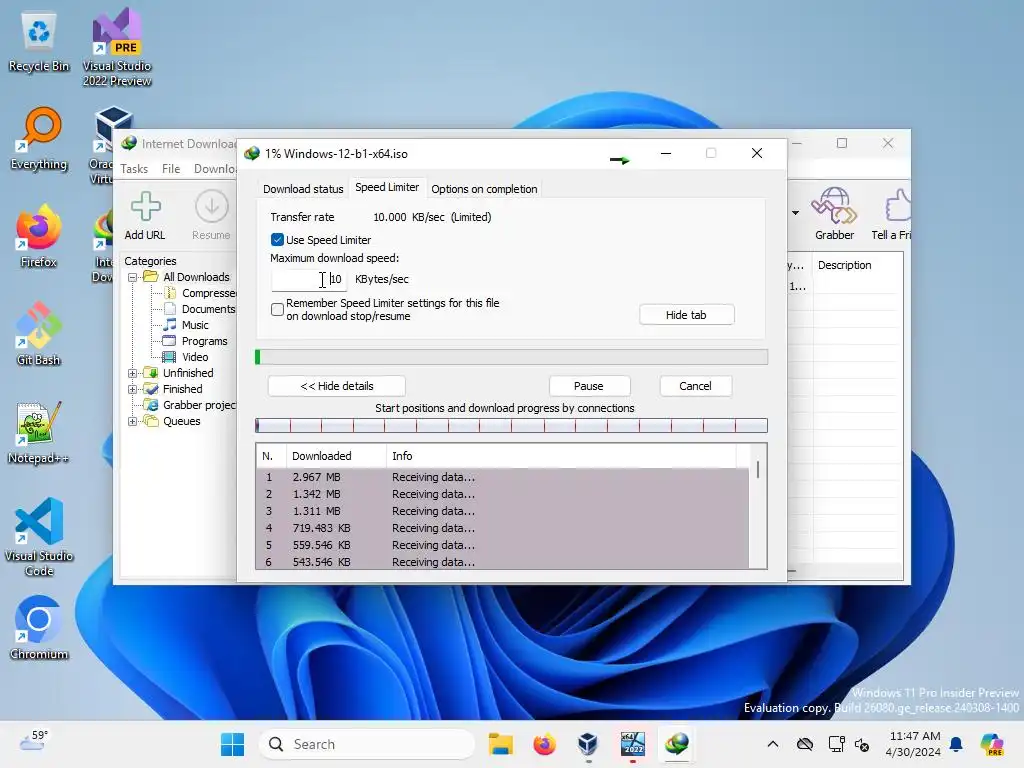Click the Info column header

[562, 456]
